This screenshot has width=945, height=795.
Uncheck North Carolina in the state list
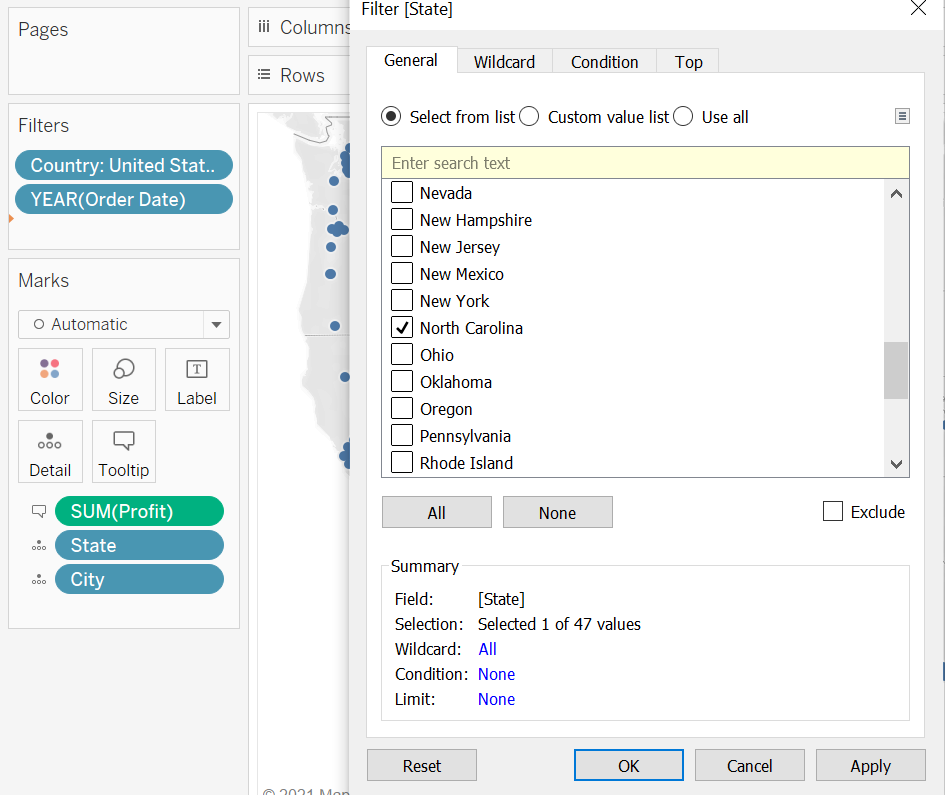402,327
